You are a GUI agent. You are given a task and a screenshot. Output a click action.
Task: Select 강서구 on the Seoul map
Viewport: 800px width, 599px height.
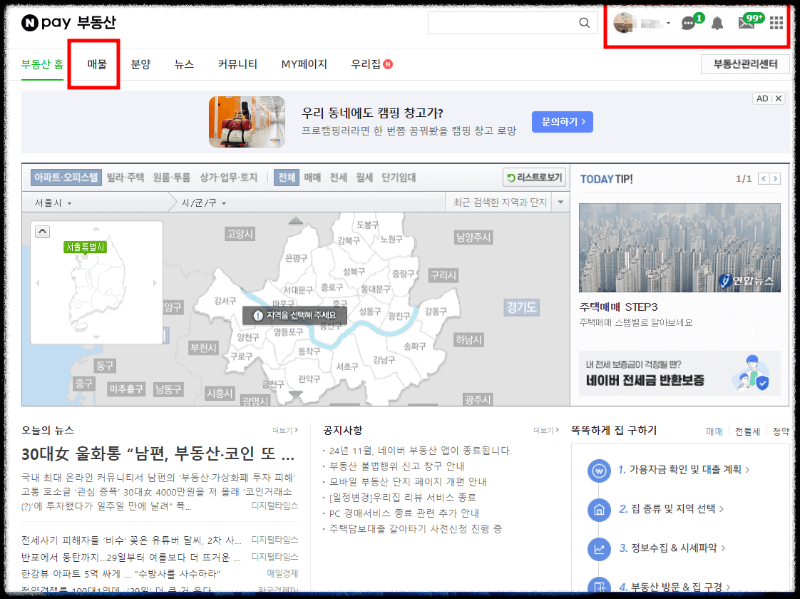[x=225, y=301]
